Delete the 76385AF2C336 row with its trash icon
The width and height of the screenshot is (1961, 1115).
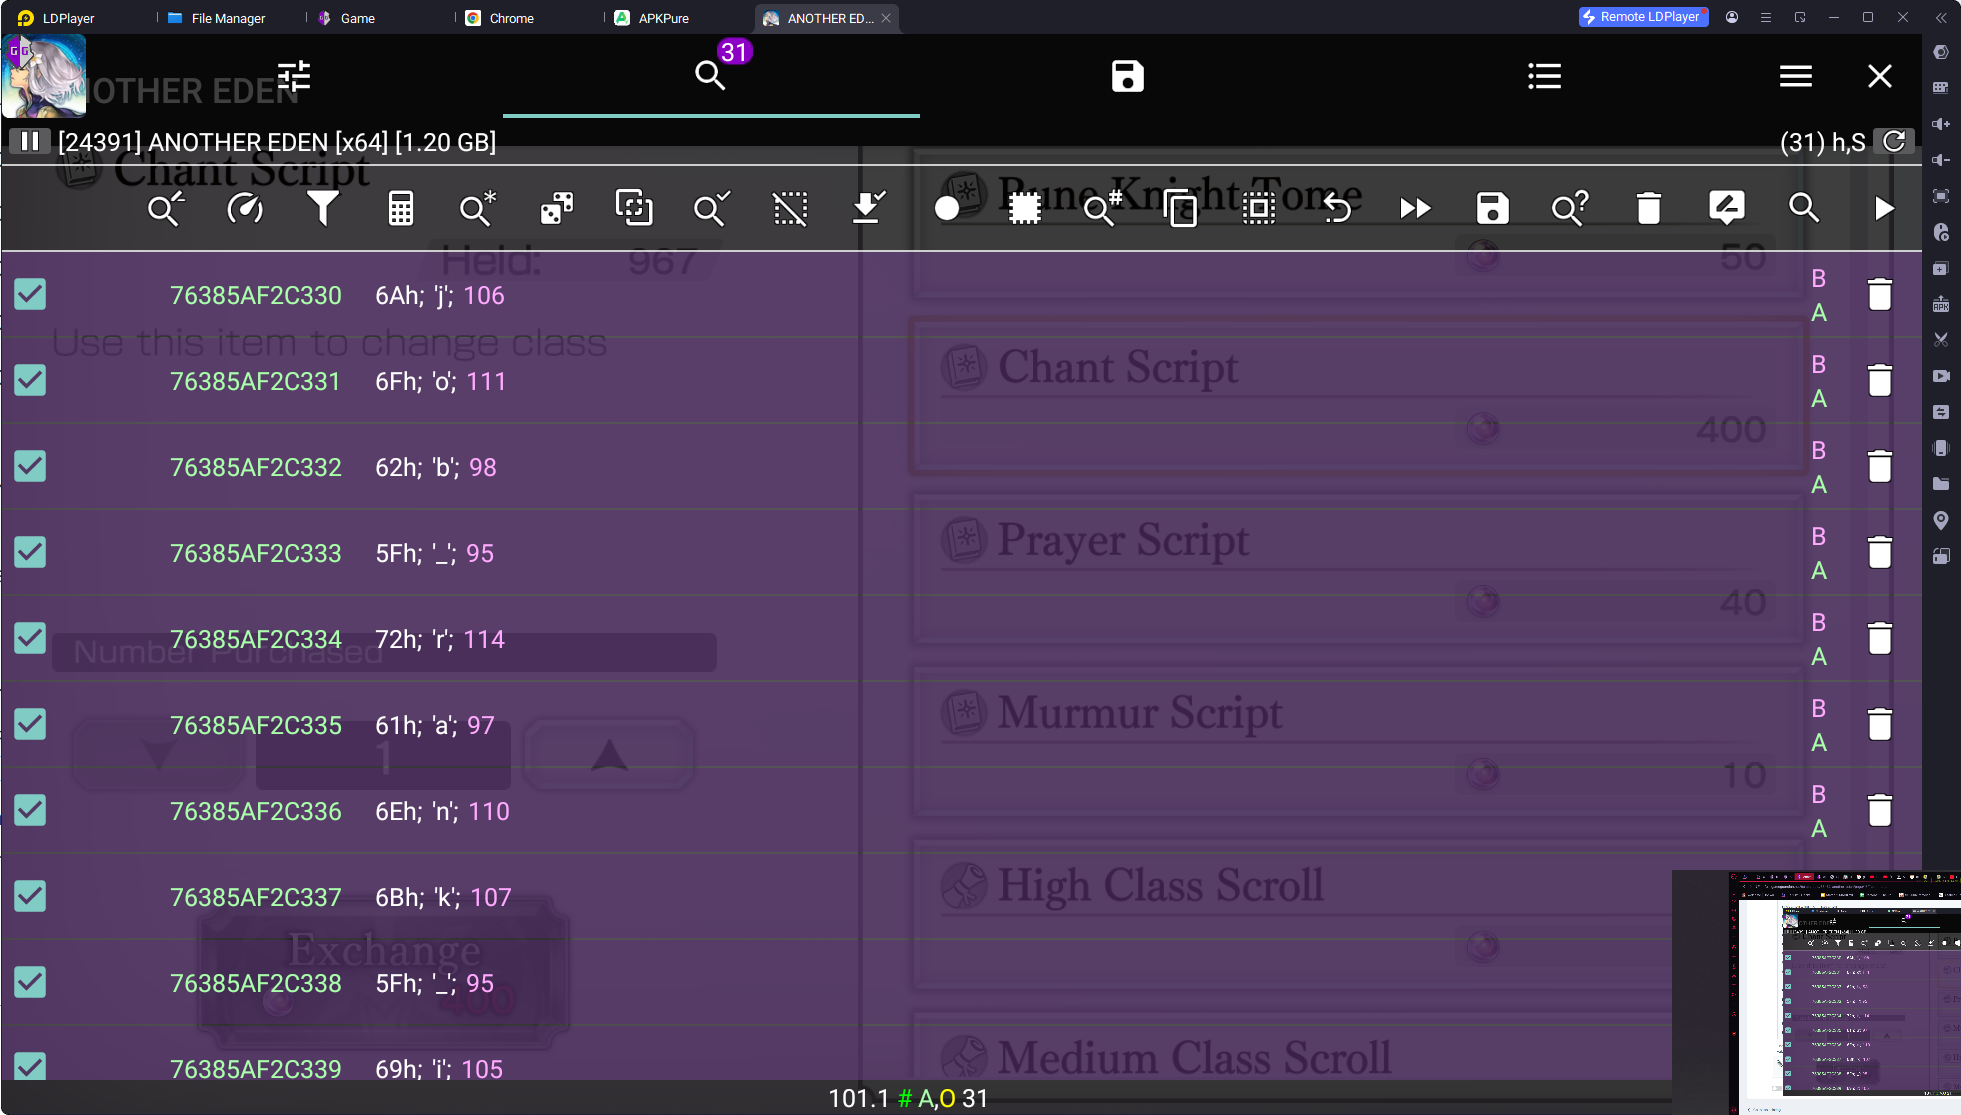(x=1880, y=810)
